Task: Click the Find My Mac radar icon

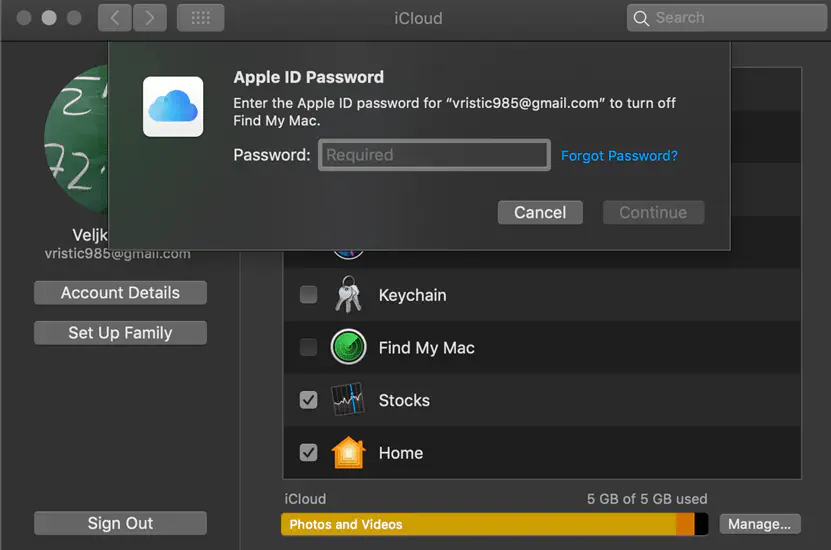Action: [348, 347]
